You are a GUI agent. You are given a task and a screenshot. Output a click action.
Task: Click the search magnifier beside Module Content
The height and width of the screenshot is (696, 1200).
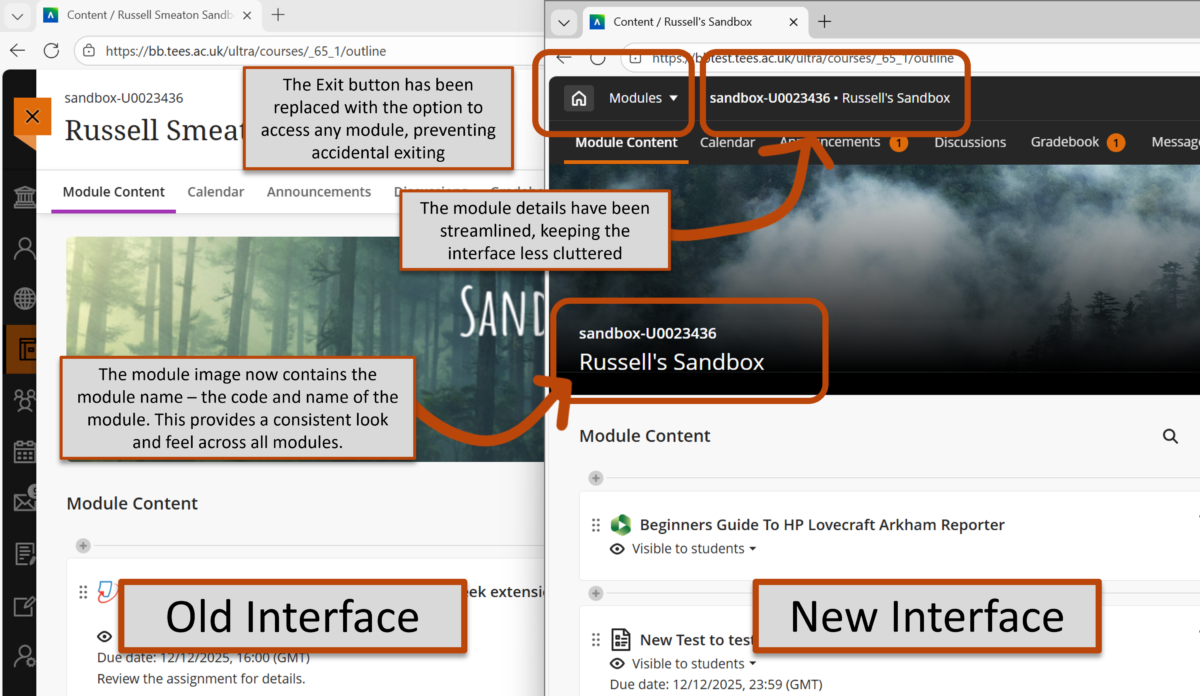(x=1170, y=436)
